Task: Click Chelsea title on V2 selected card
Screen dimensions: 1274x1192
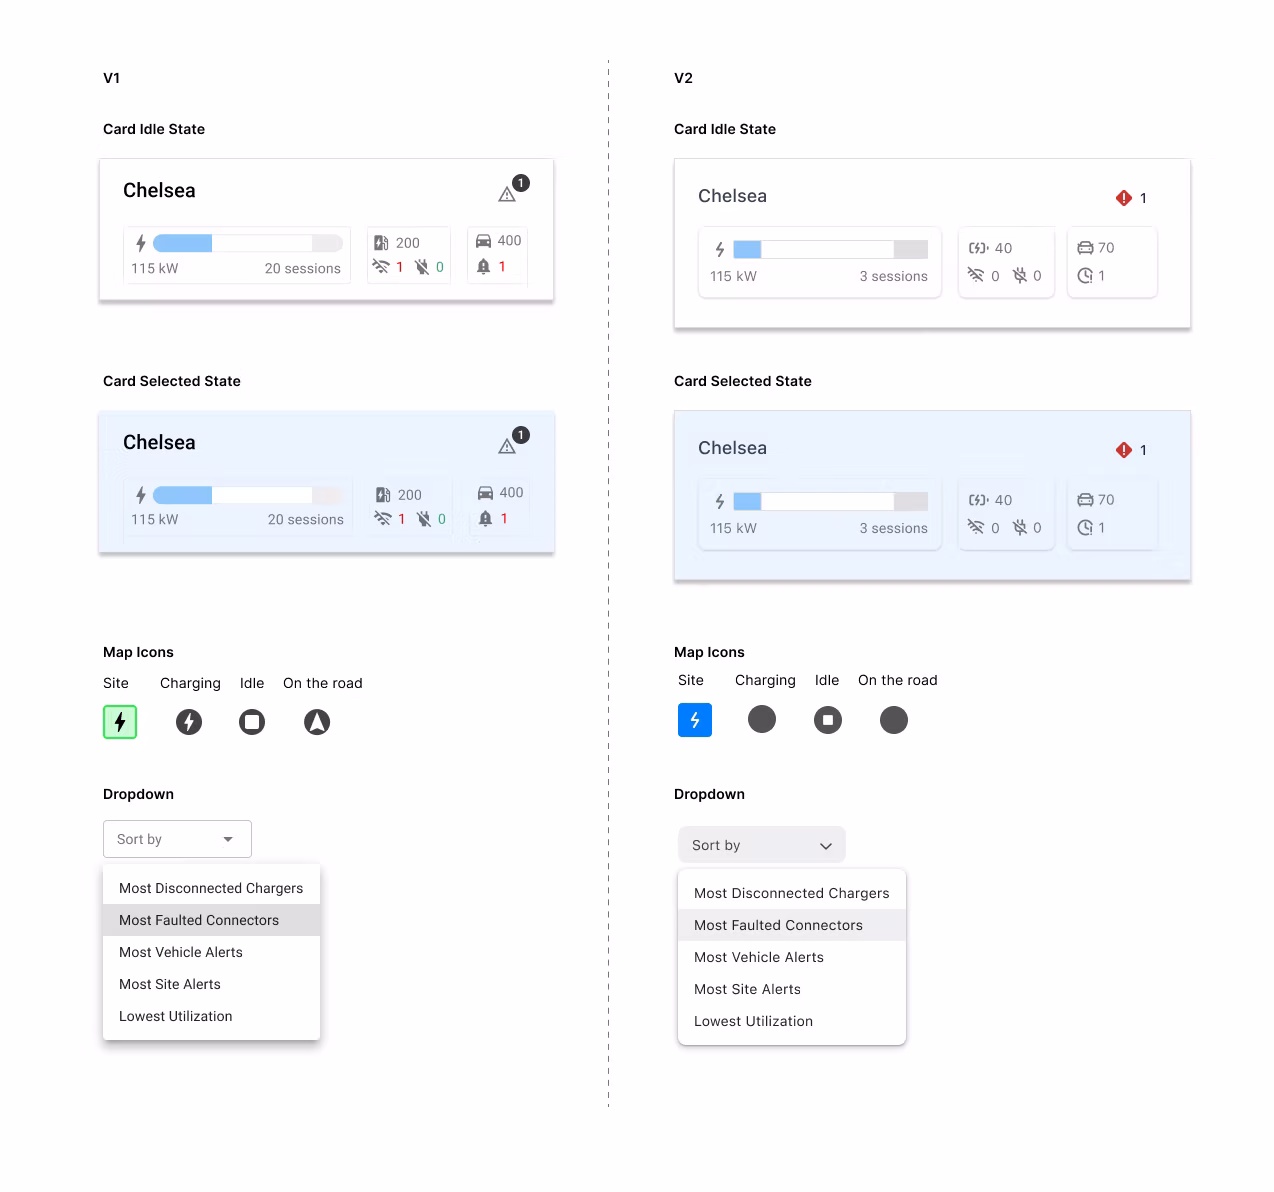Action: click(732, 448)
